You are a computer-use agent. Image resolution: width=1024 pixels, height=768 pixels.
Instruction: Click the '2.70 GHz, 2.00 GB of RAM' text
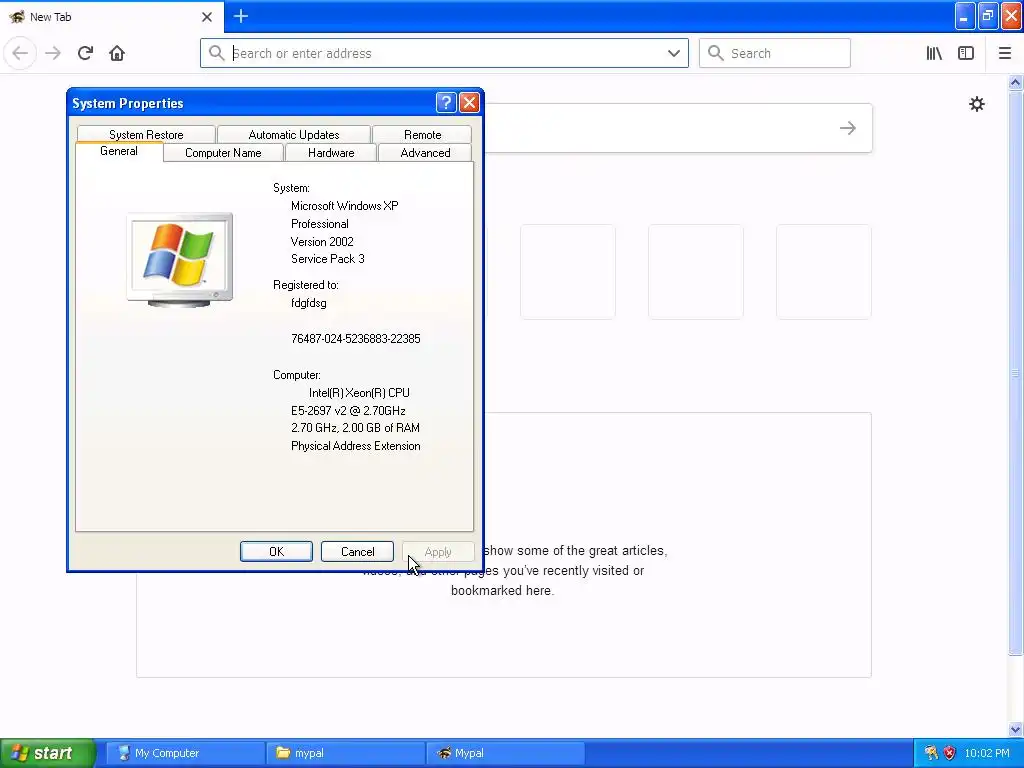[355, 428]
